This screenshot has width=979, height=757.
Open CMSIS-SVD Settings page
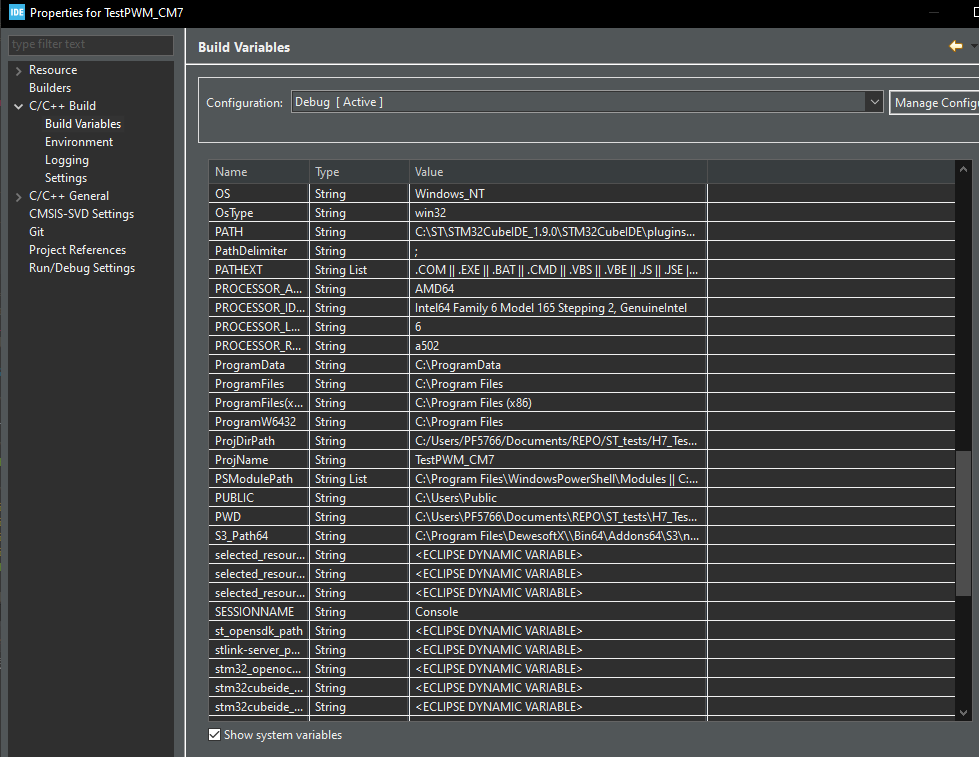[81, 214]
